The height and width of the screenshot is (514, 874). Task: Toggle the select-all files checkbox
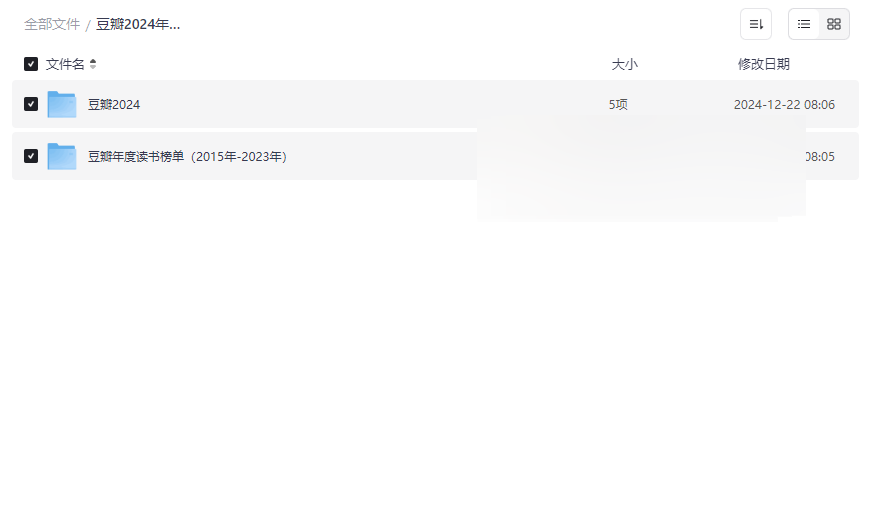click(x=31, y=64)
